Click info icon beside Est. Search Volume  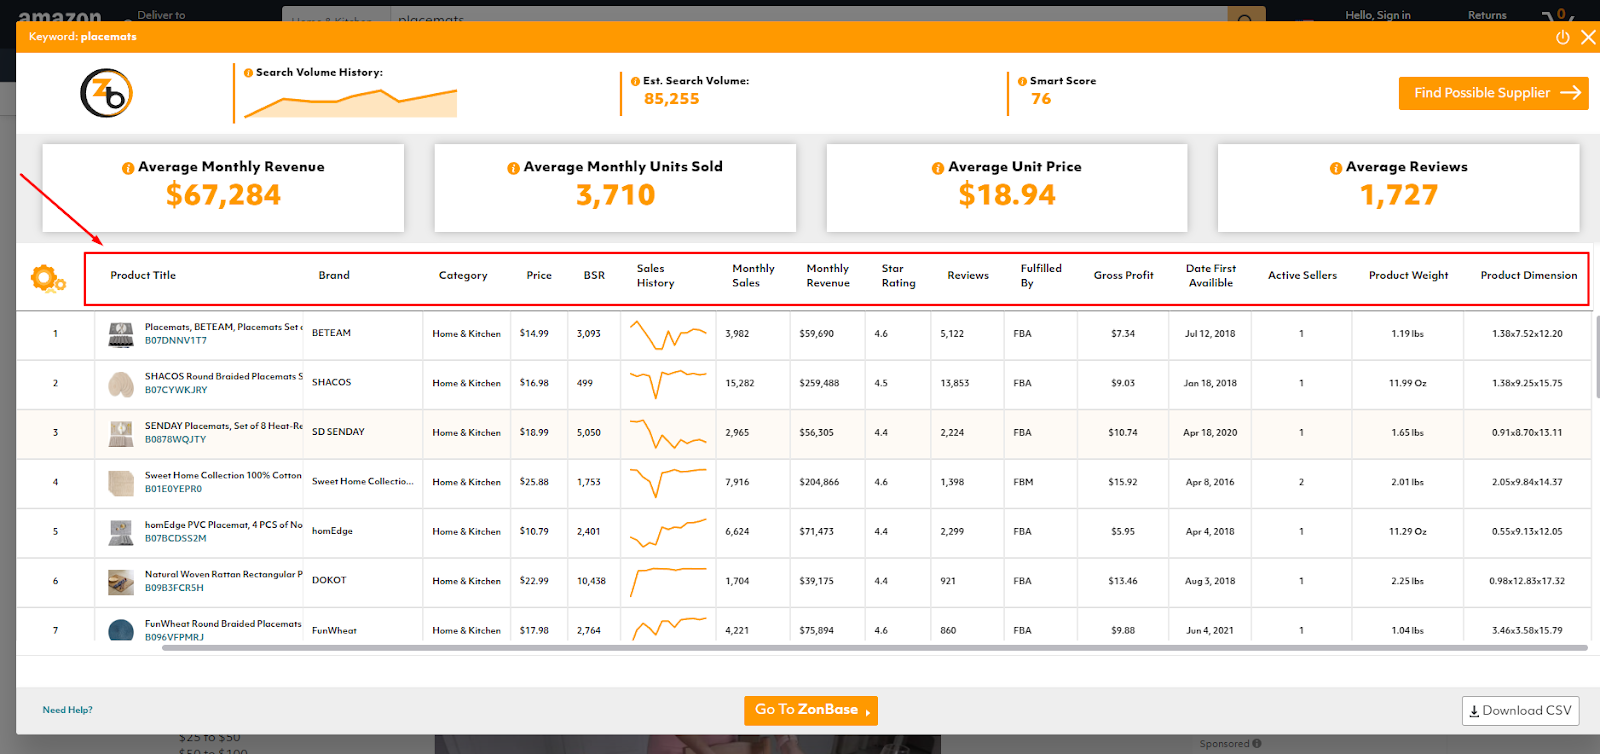(x=635, y=81)
